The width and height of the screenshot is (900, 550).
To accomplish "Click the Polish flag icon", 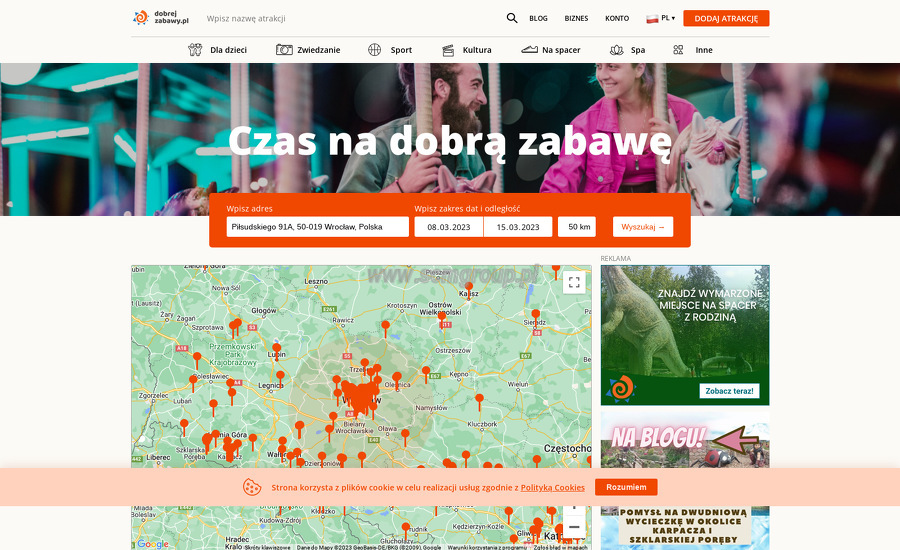I will tap(652, 18).
